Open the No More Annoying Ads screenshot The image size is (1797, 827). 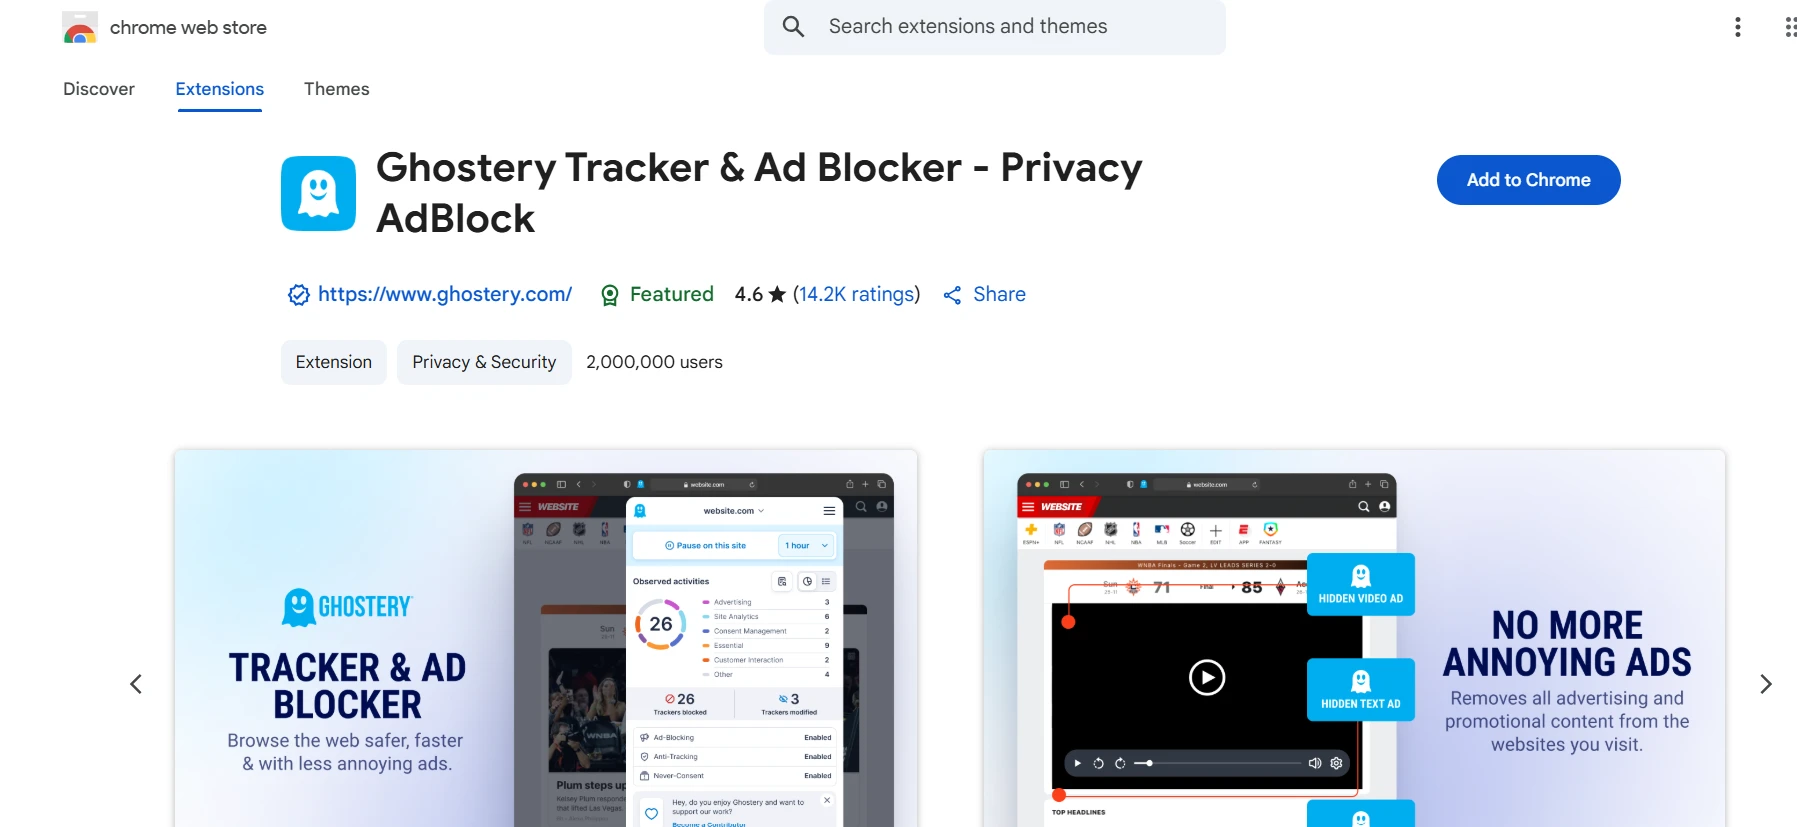1354,639
